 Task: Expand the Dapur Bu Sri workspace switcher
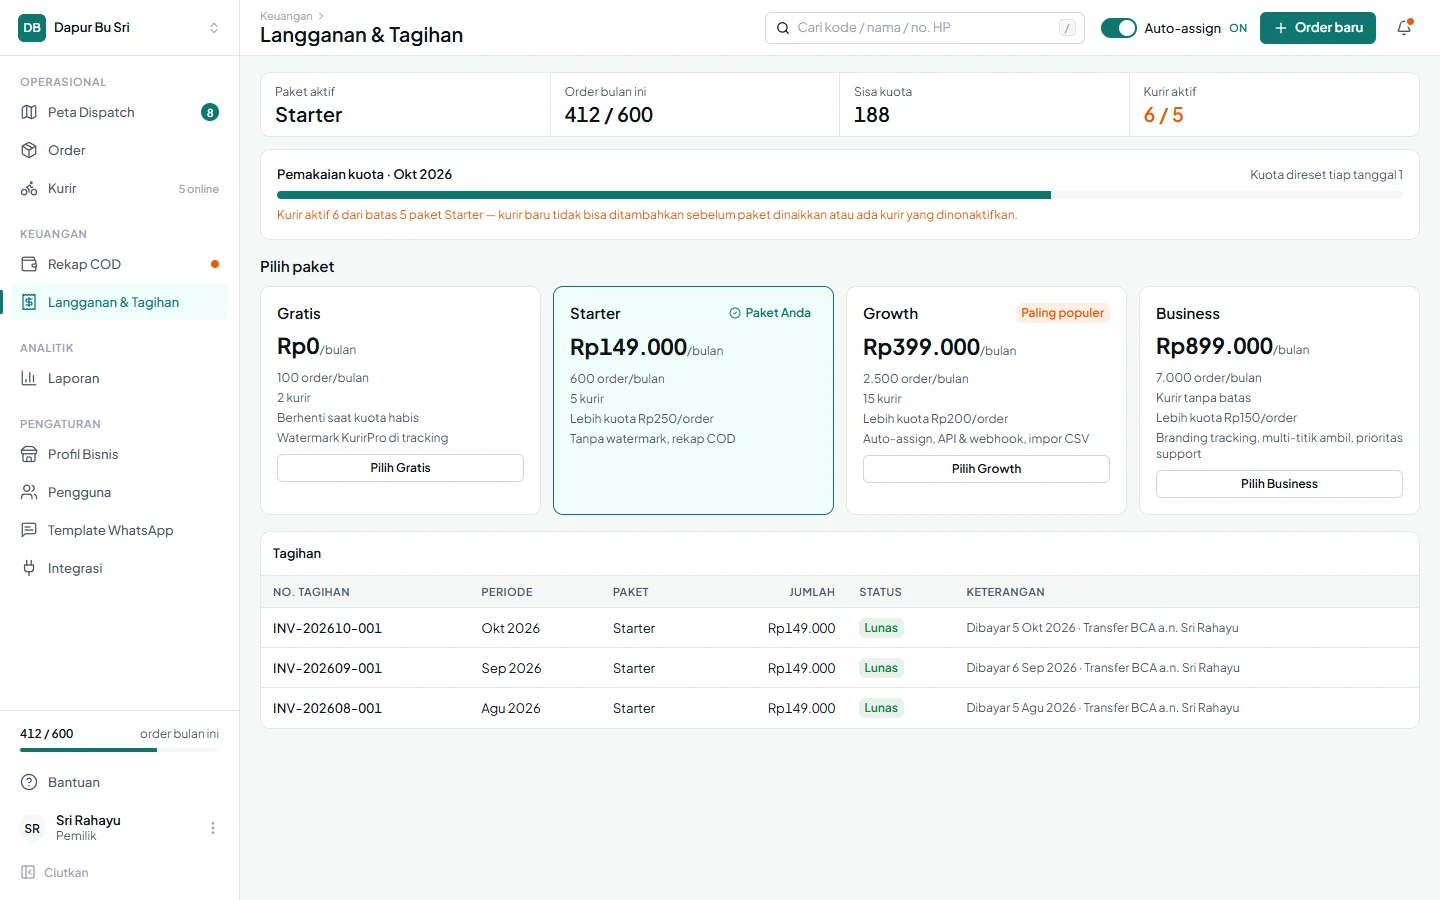(213, 28)
